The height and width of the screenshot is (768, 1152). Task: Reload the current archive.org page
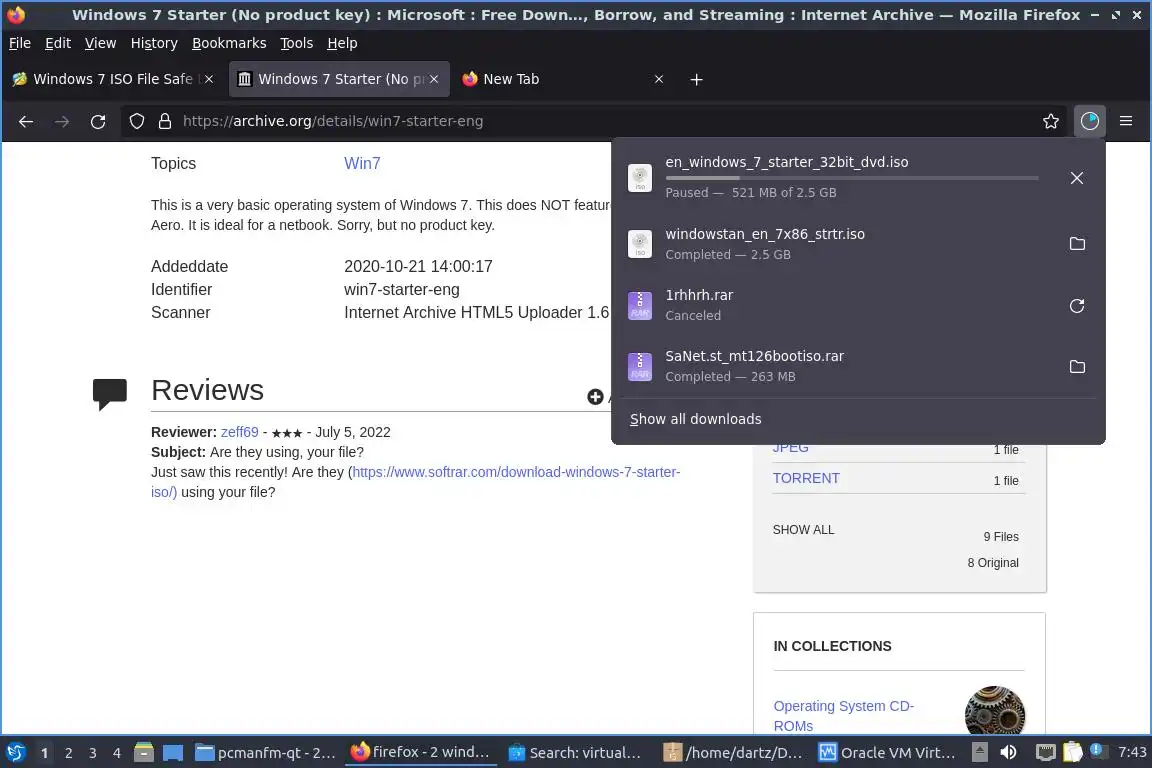[98, 121]
